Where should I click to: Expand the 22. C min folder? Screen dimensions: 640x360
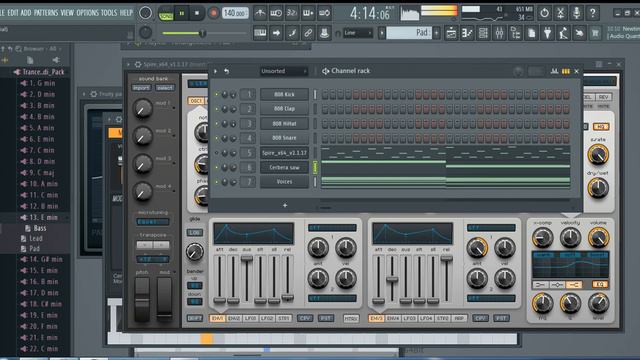[39, 349]
